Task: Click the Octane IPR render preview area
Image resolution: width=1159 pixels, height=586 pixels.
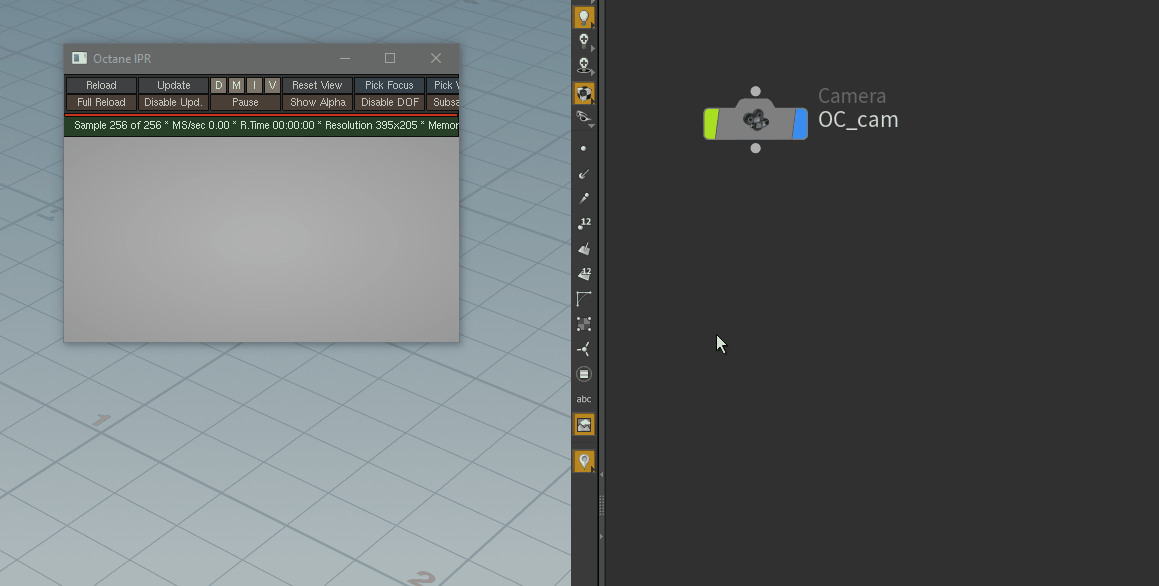Action: (262, 239)
